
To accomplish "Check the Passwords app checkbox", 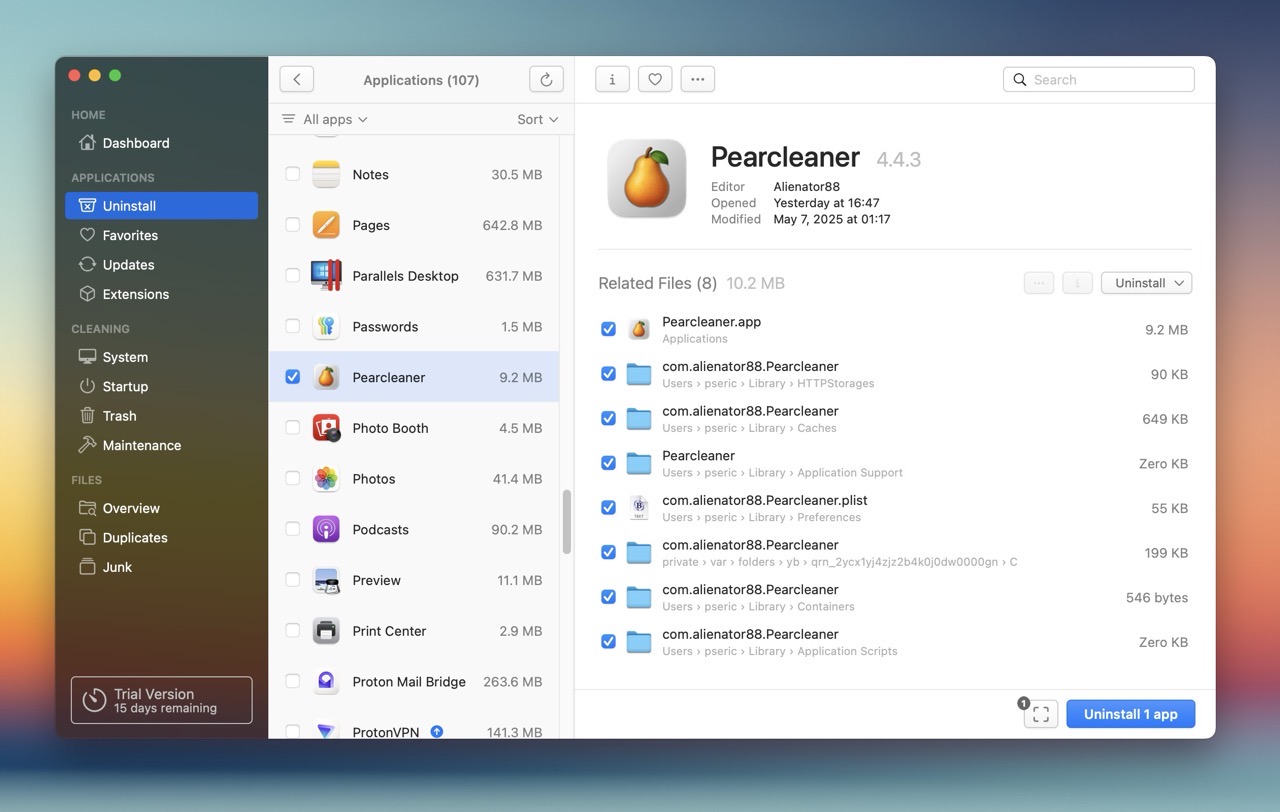I will coord(293,326).
